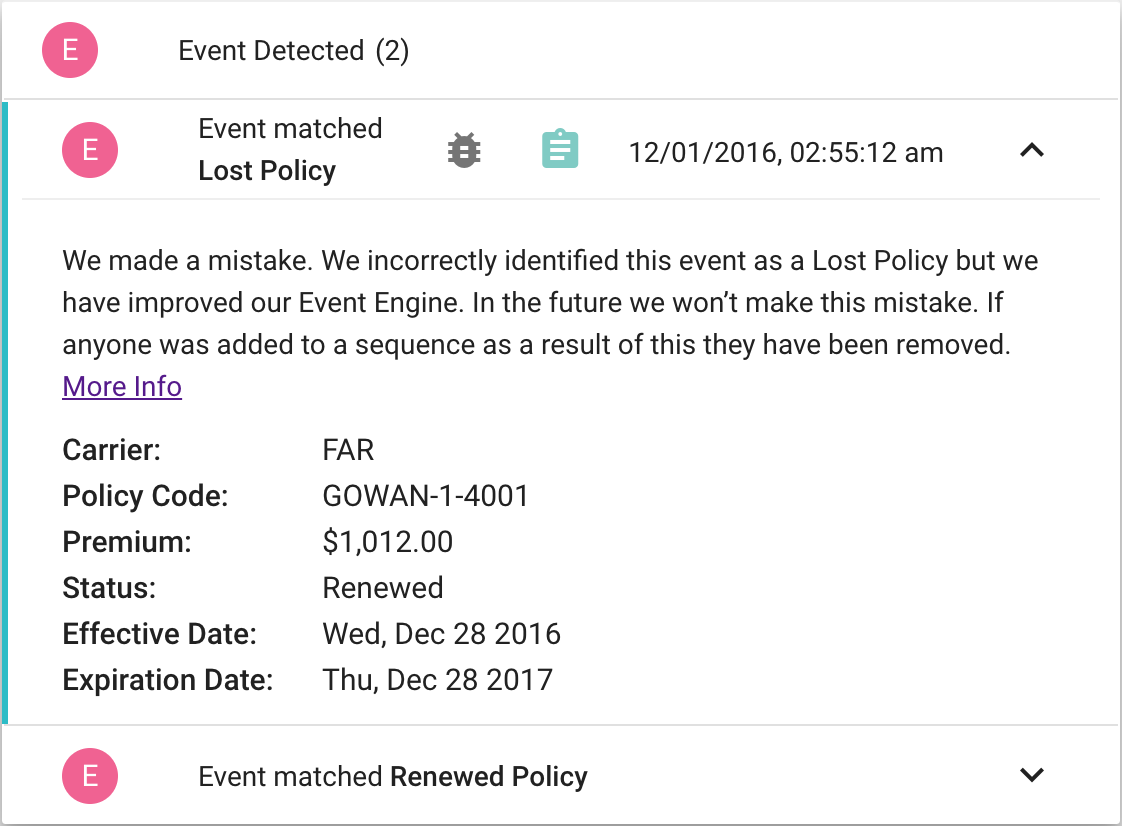1122x826 pixels.
Task: Click the Renewed status value
Action: coord(383,588)
